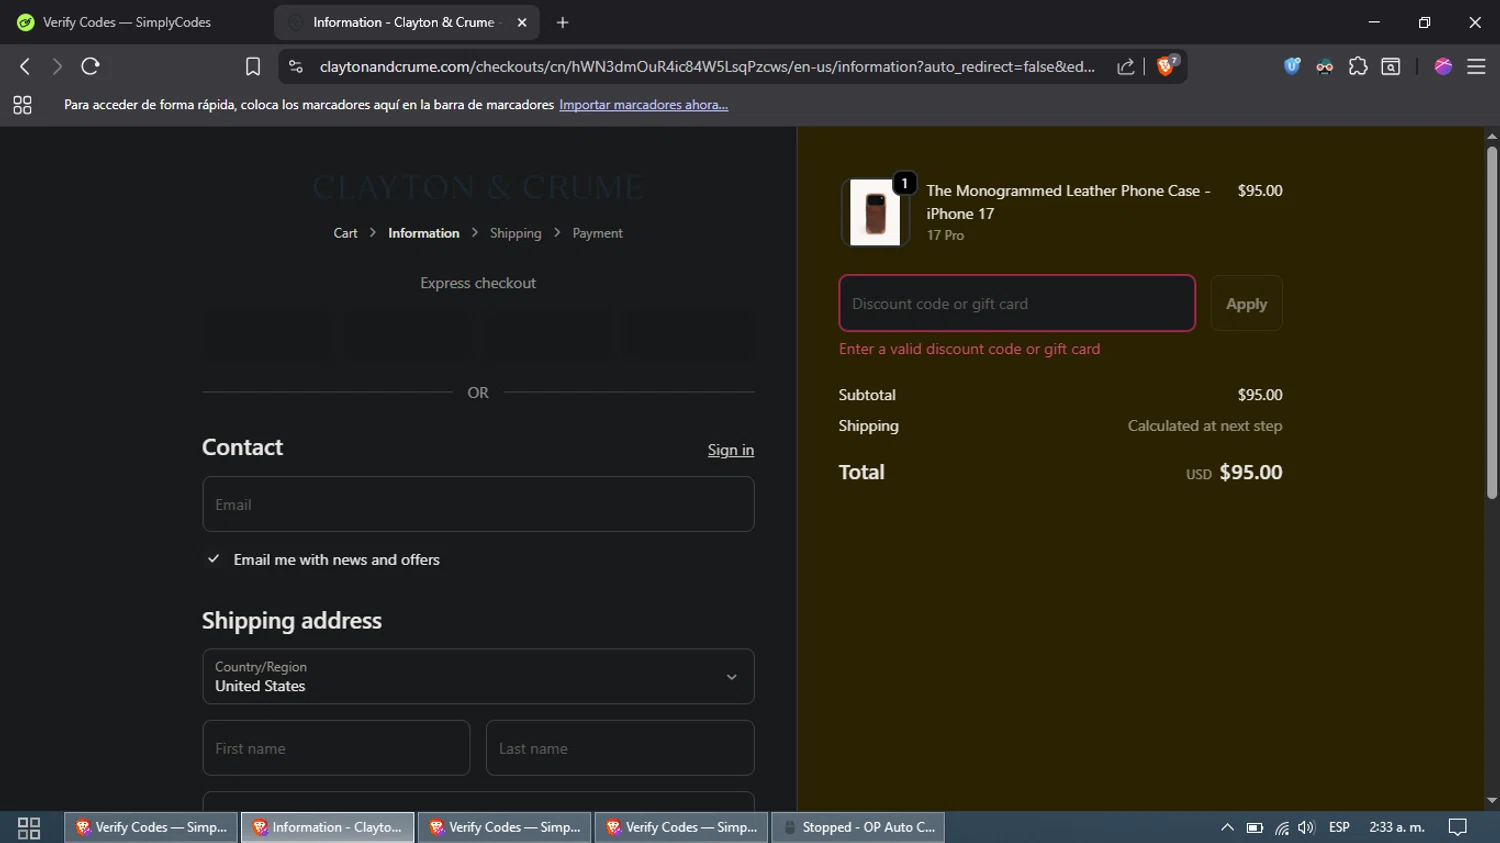
Task: Open the Windows task view start icon
Action: 29,827
